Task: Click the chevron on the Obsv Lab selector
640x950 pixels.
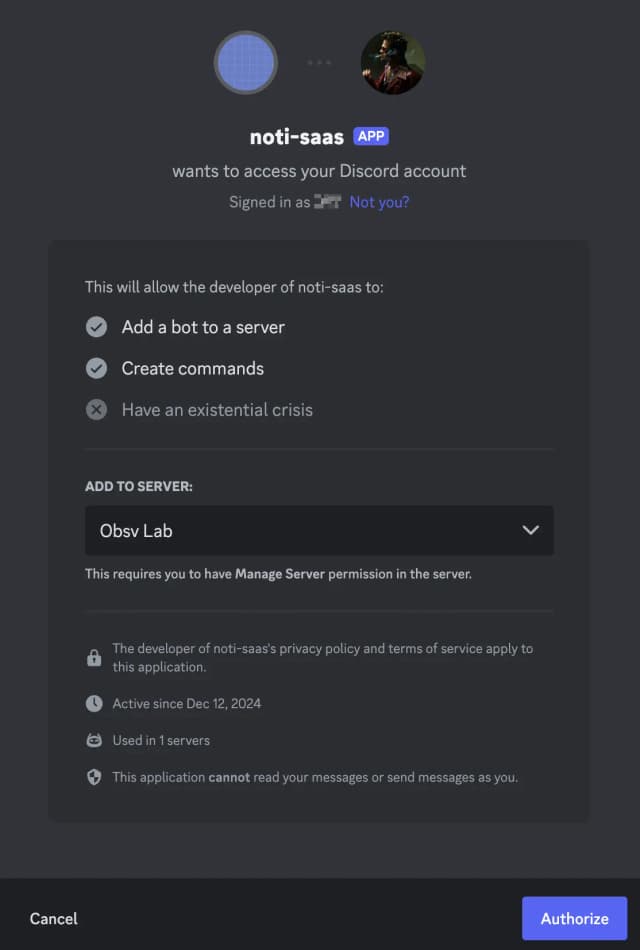Action: (531, 530)
